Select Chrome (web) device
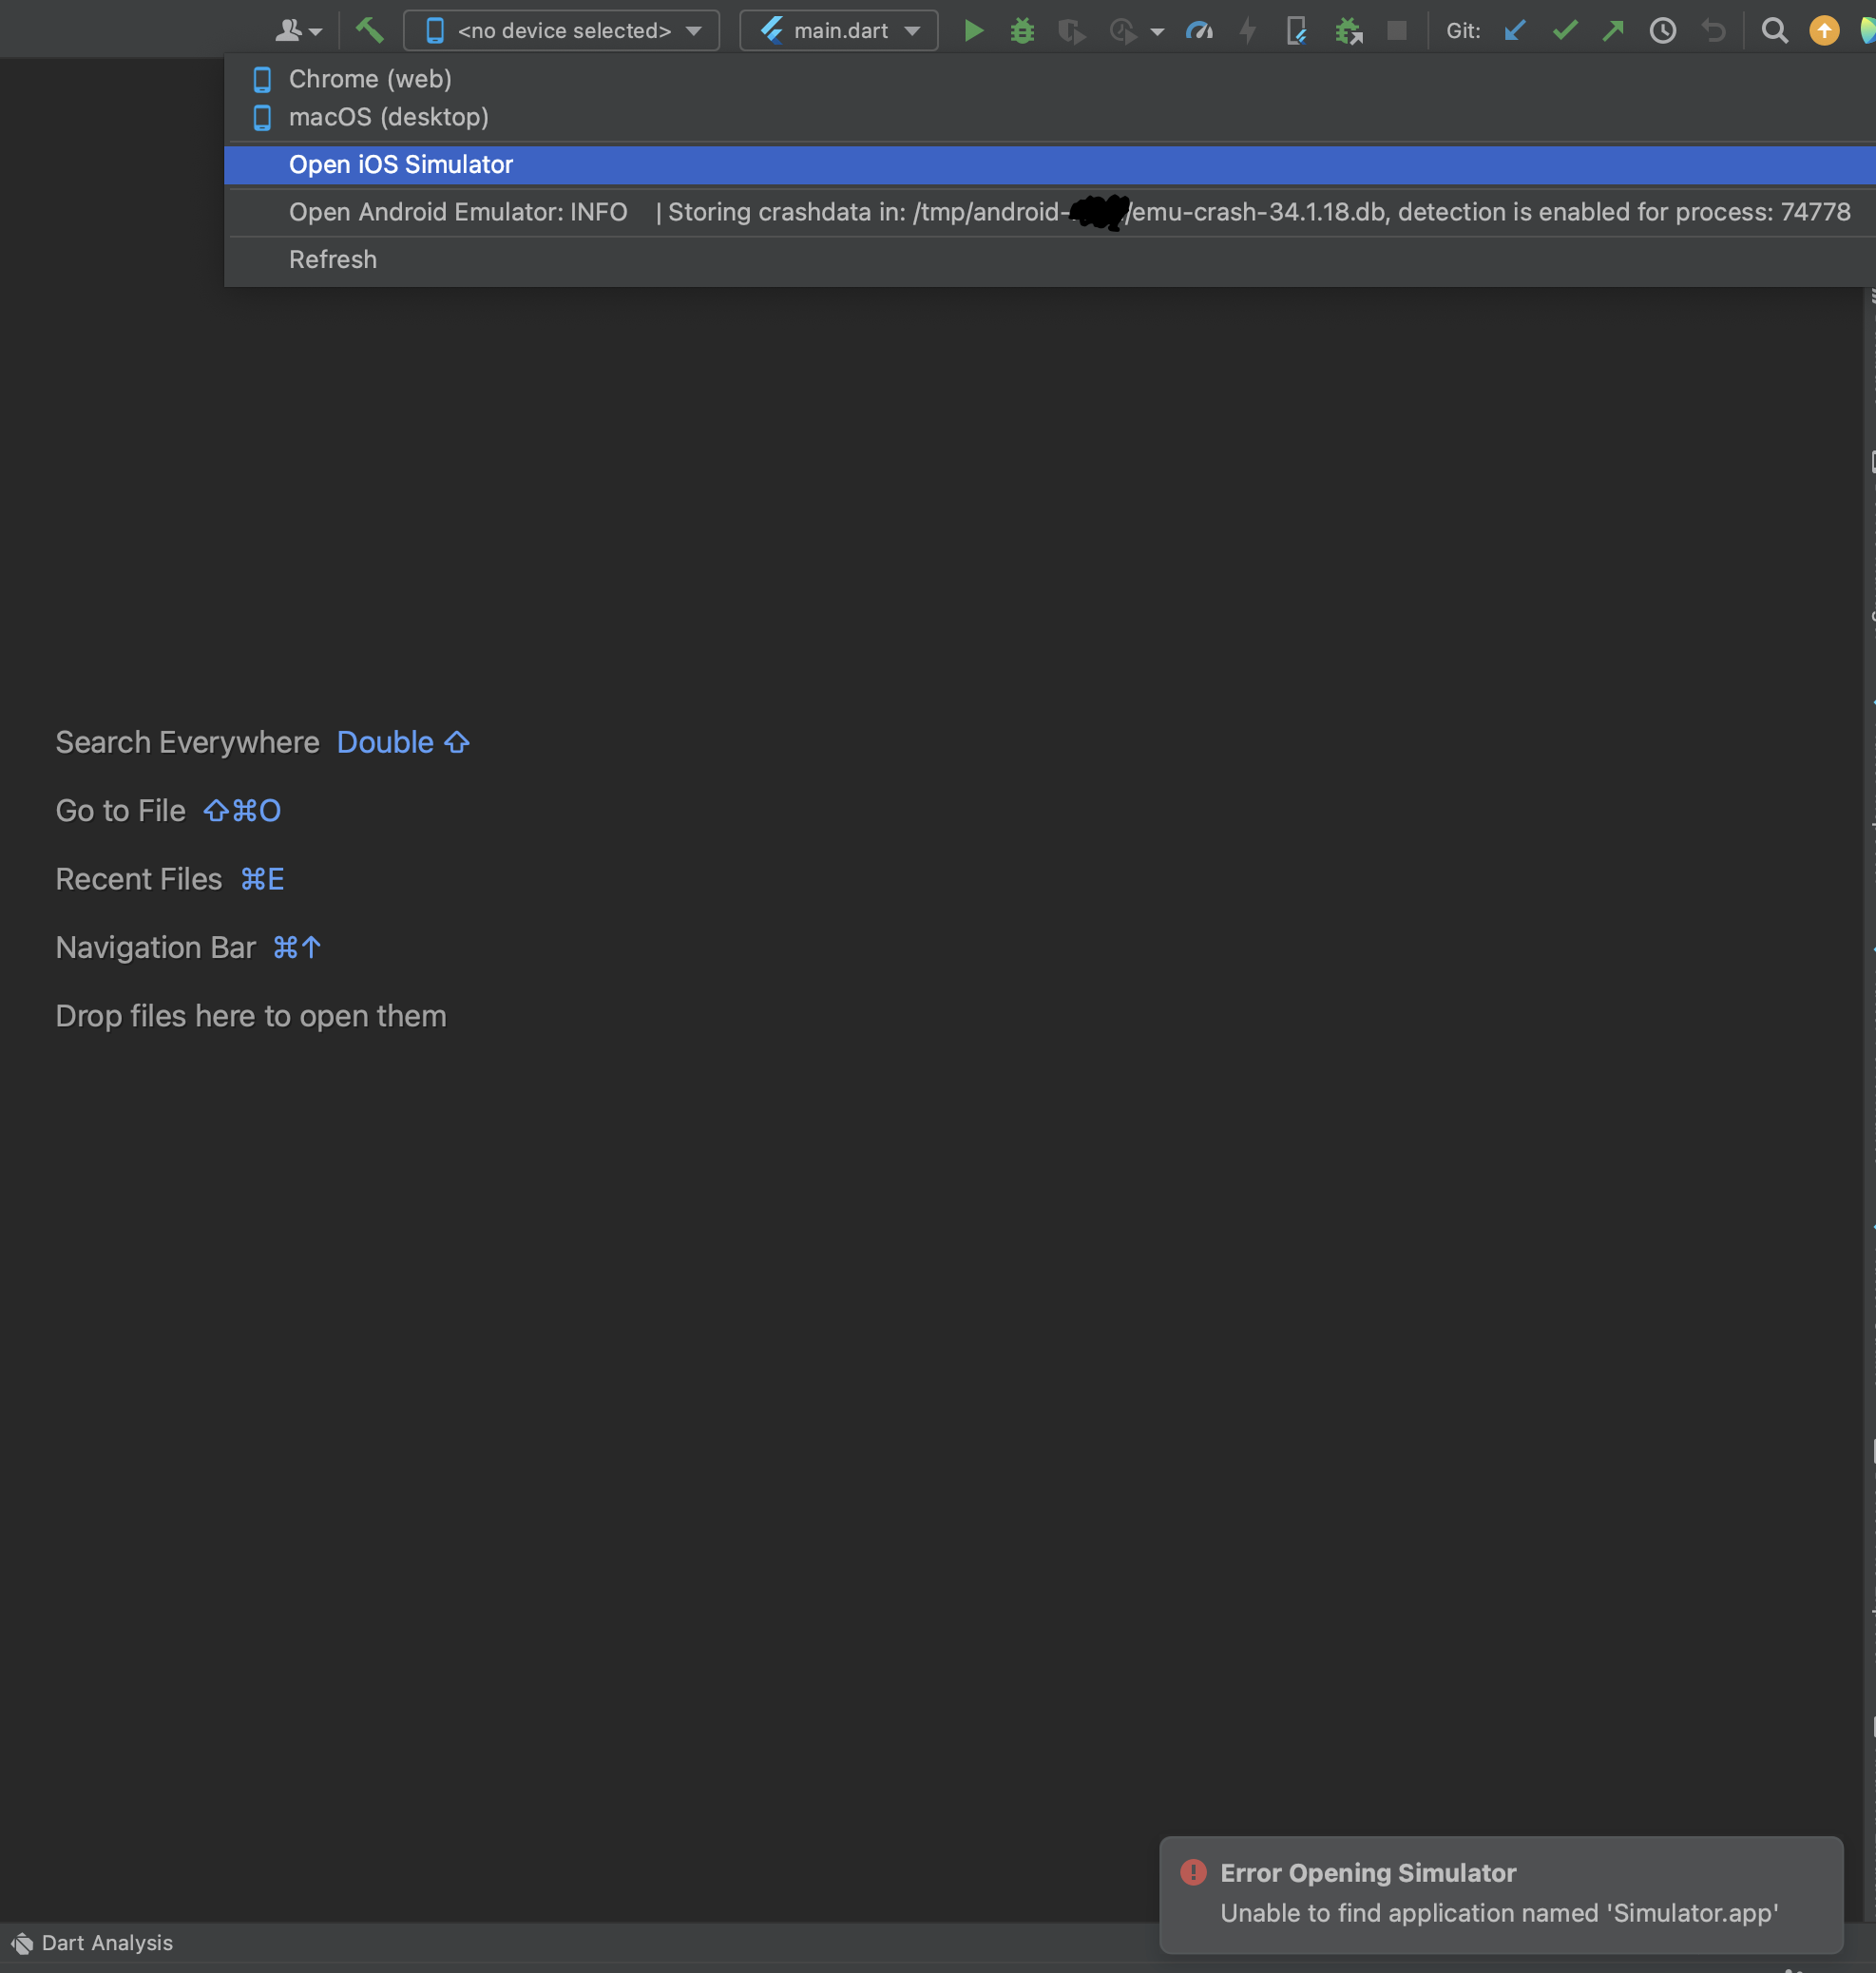The height and width of the screenshot is (1973, 1876). click(x=369, y=79)
